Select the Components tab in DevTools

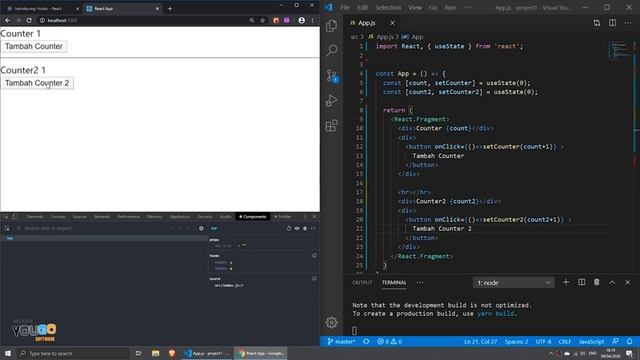(x=253, y=216)
